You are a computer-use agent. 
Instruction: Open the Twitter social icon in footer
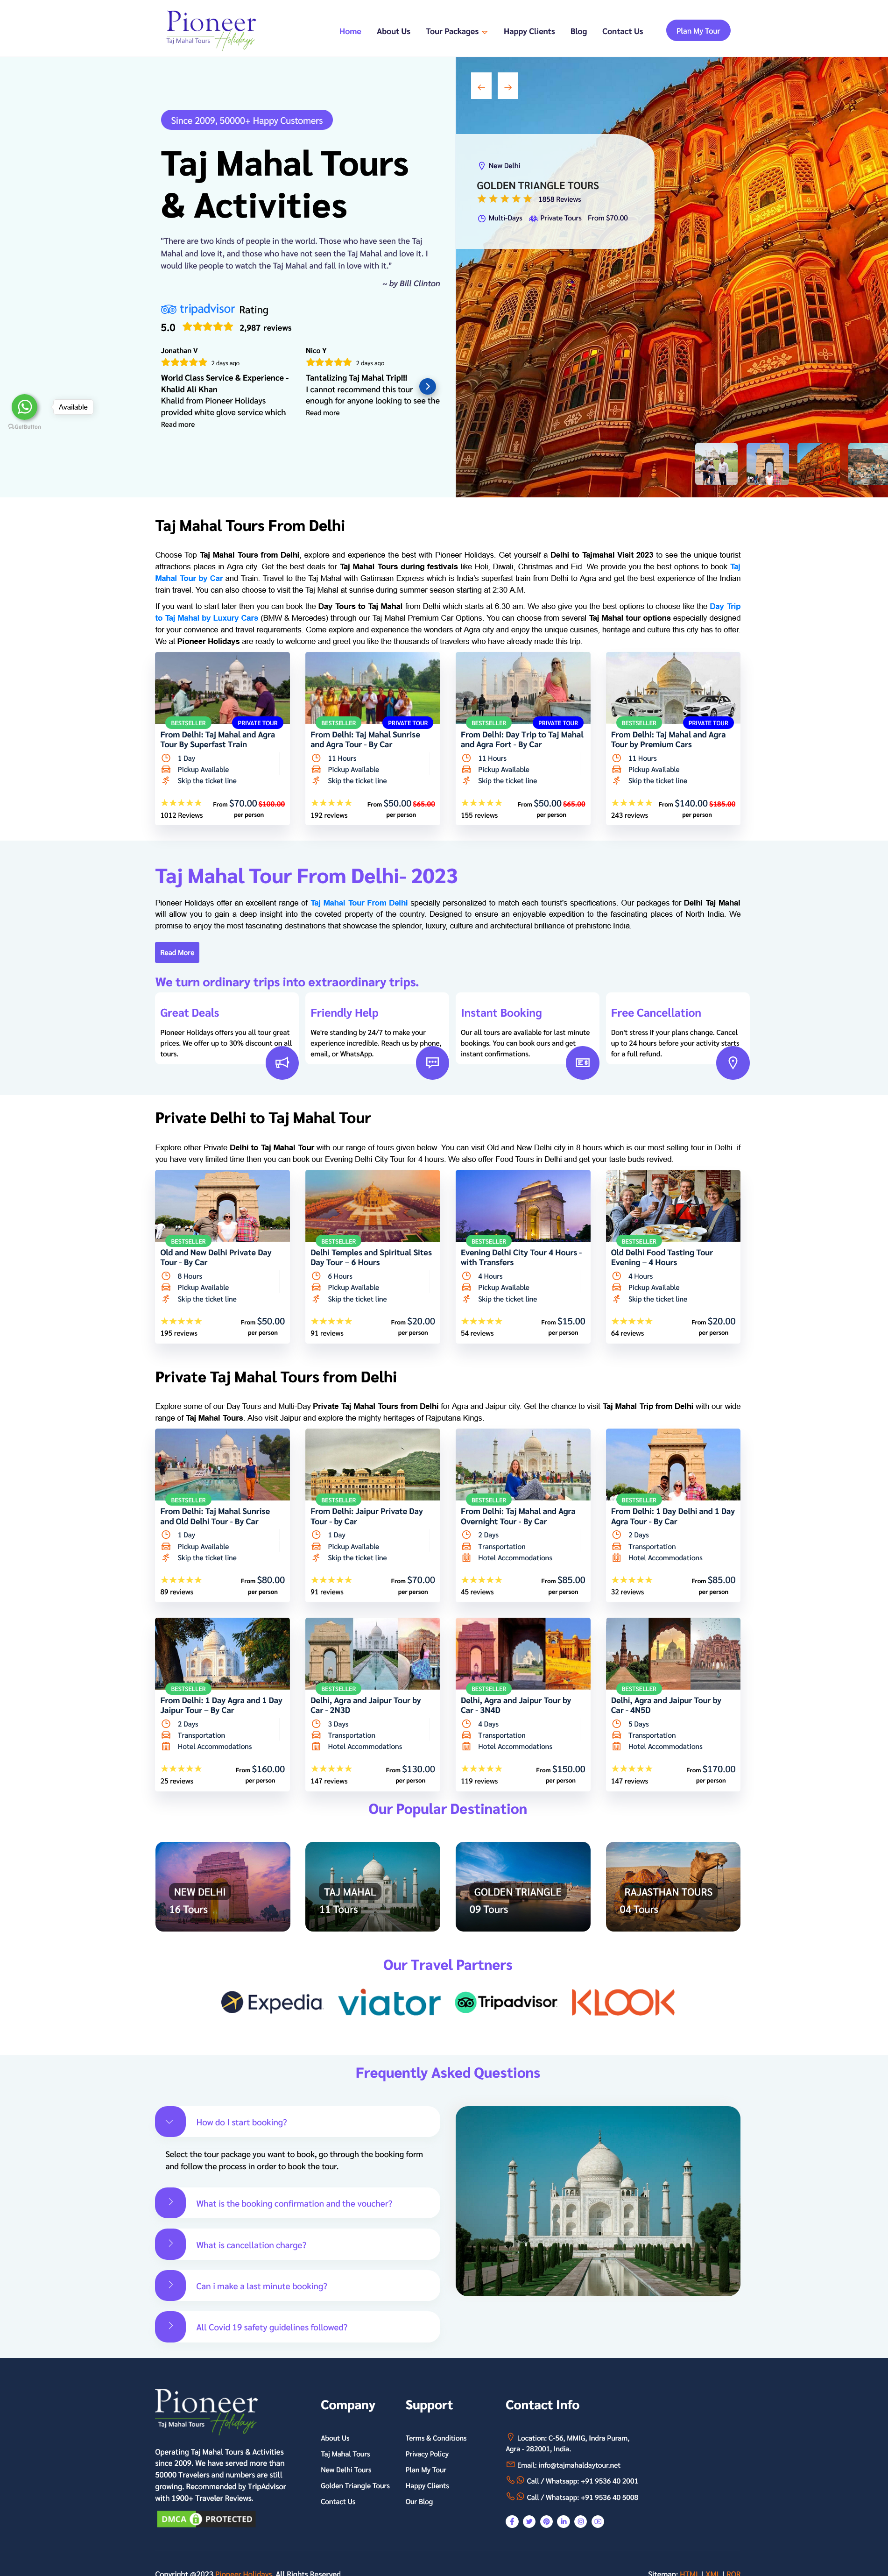tap(529, 2521)
